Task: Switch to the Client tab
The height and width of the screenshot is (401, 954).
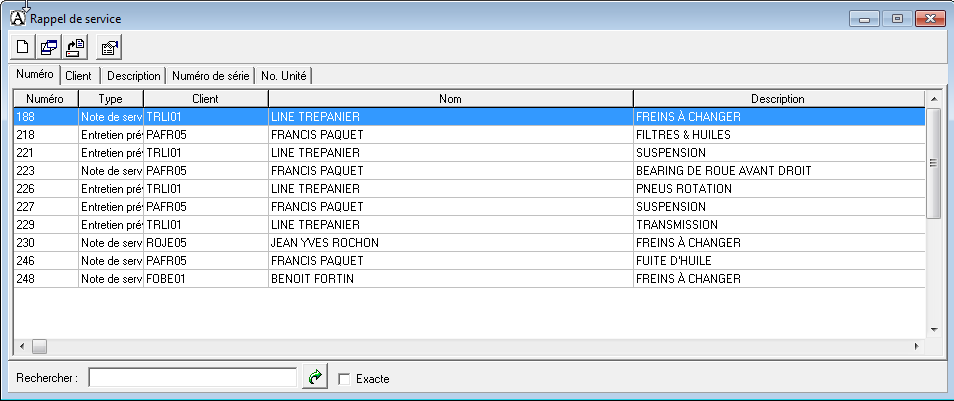Action: click(78, 76)
